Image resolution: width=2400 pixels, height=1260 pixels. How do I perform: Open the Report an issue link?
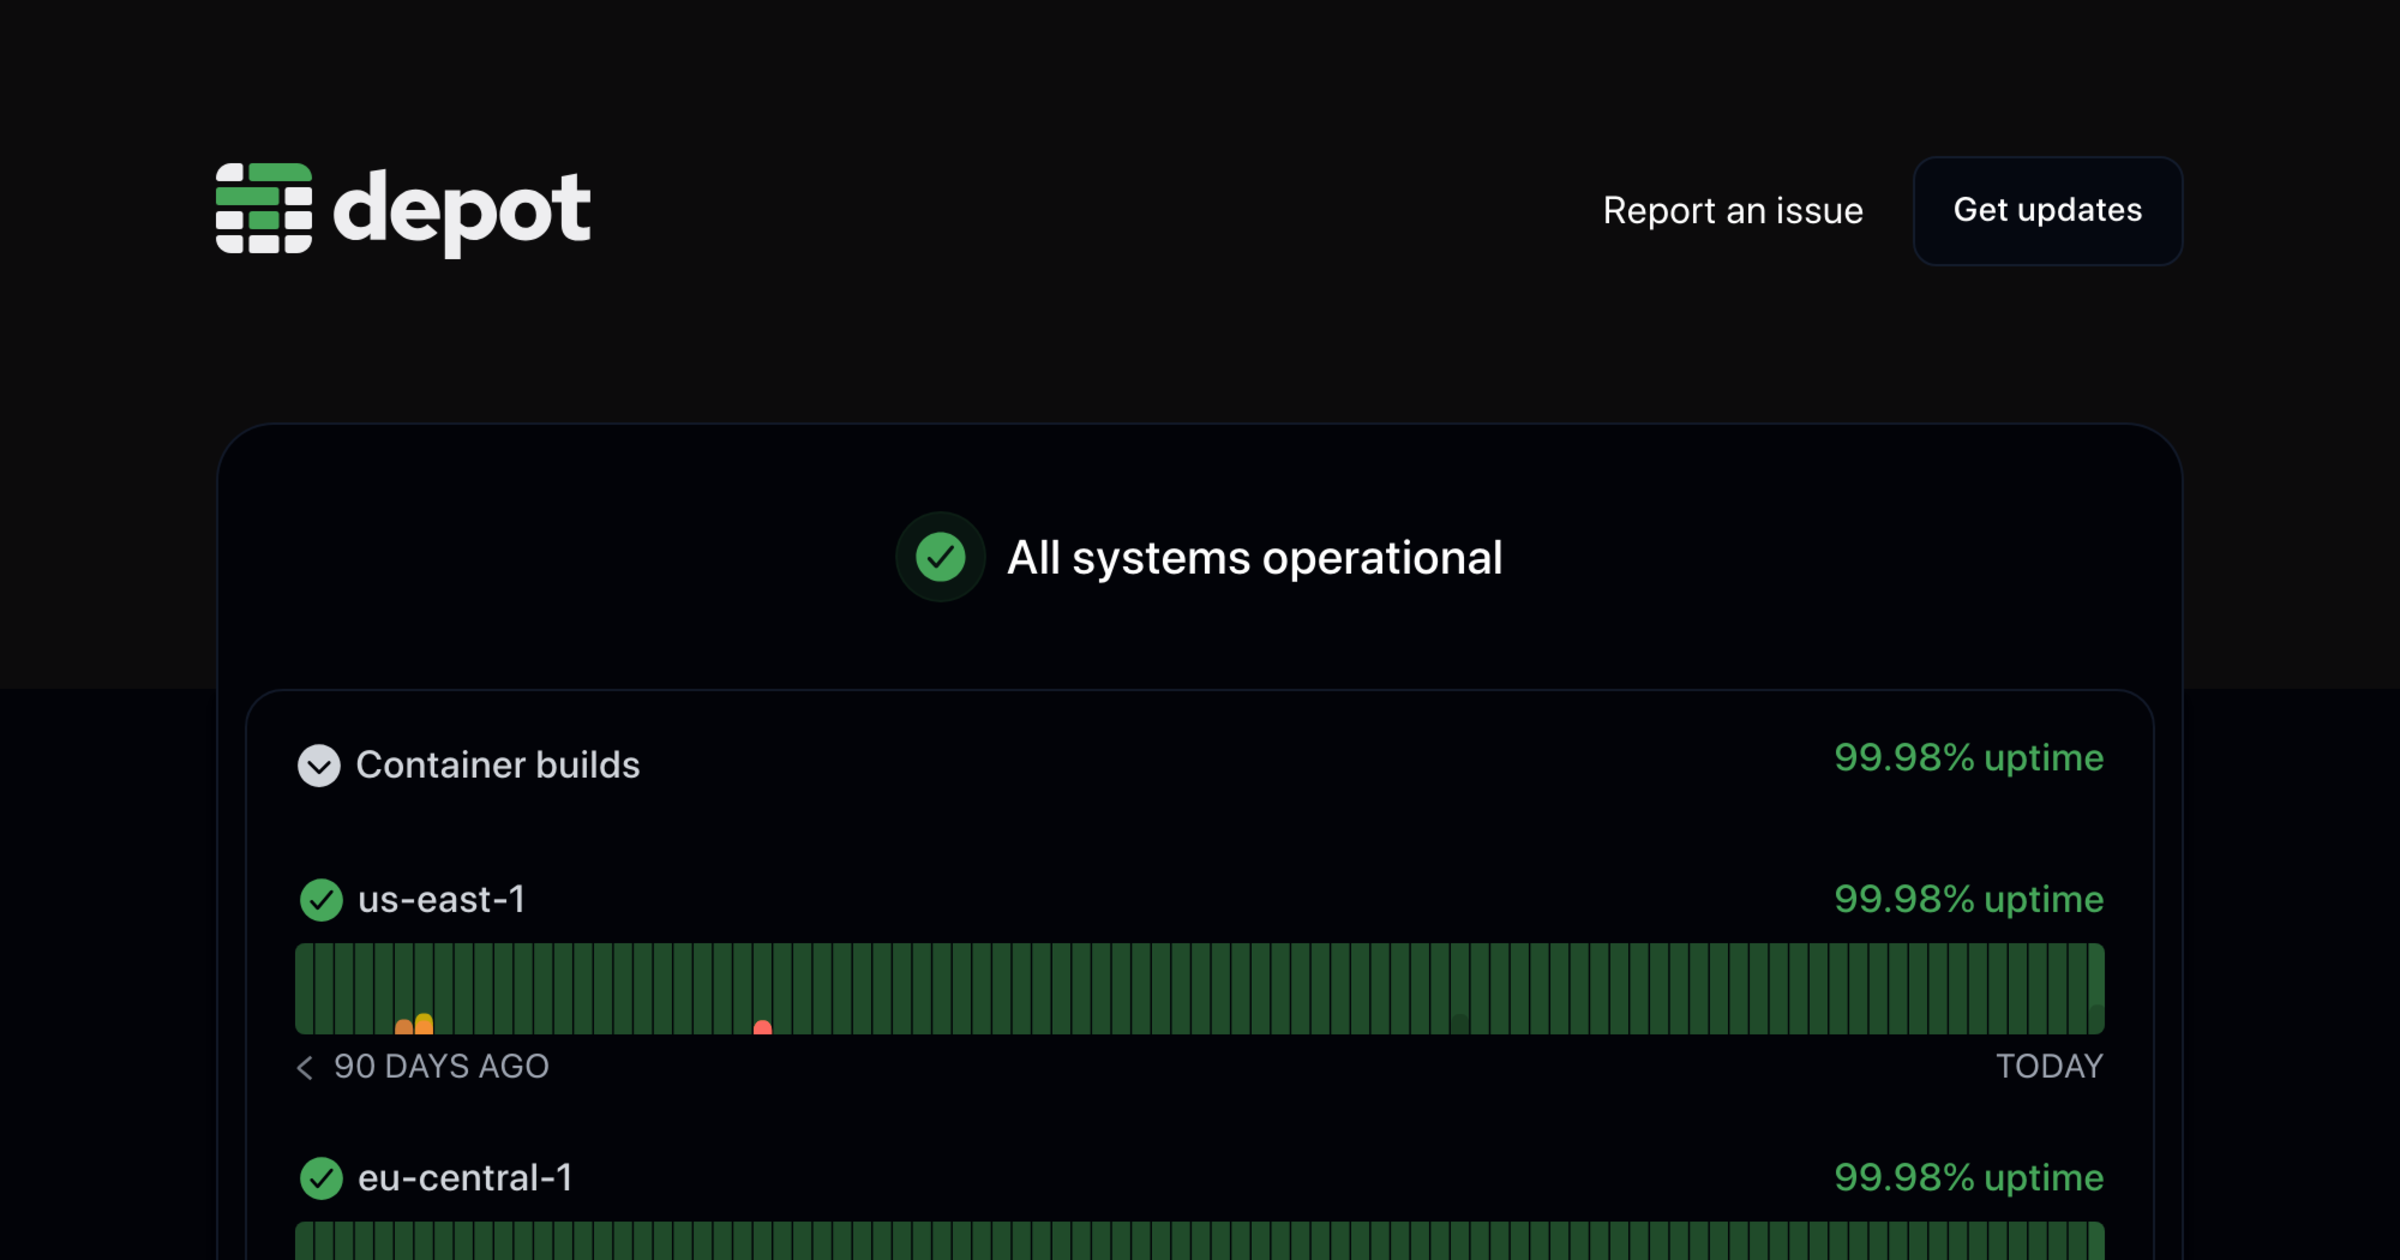pyautogui.click(x=1732, y=211)
